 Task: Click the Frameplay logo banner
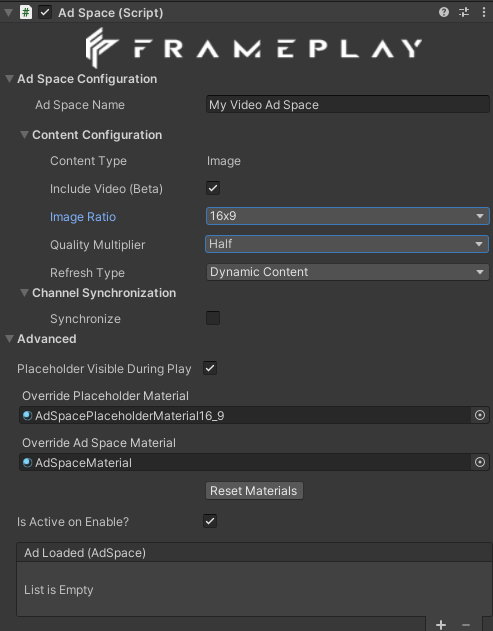coord(254,48)
